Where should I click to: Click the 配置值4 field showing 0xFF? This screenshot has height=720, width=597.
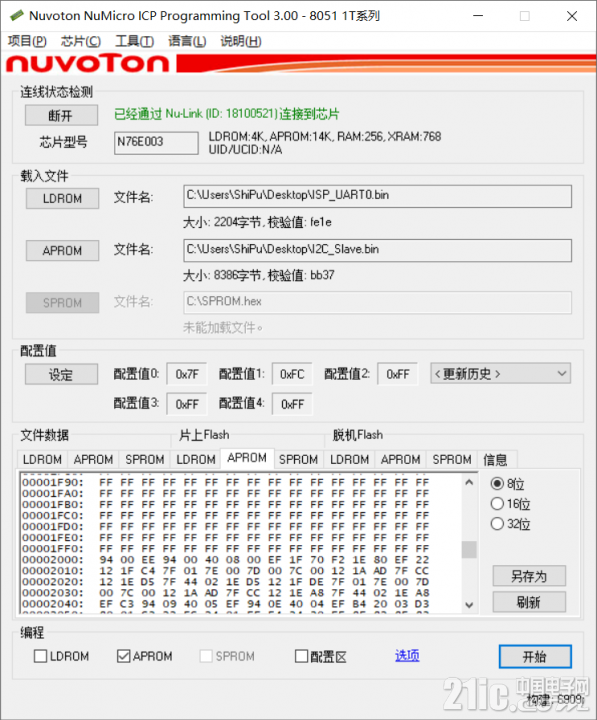[x=292, y=404]
